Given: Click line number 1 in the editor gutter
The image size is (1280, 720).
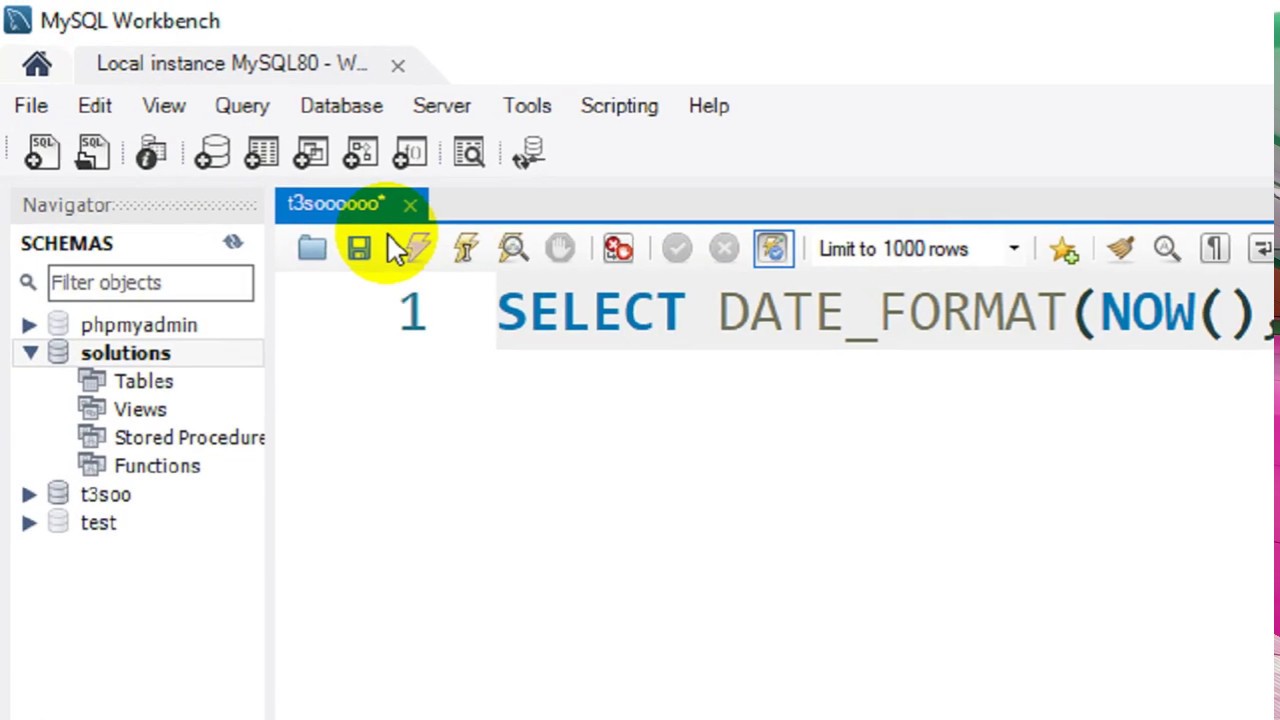Looking at the screenshot, I should pyautogui.click(x=412, y=313).
